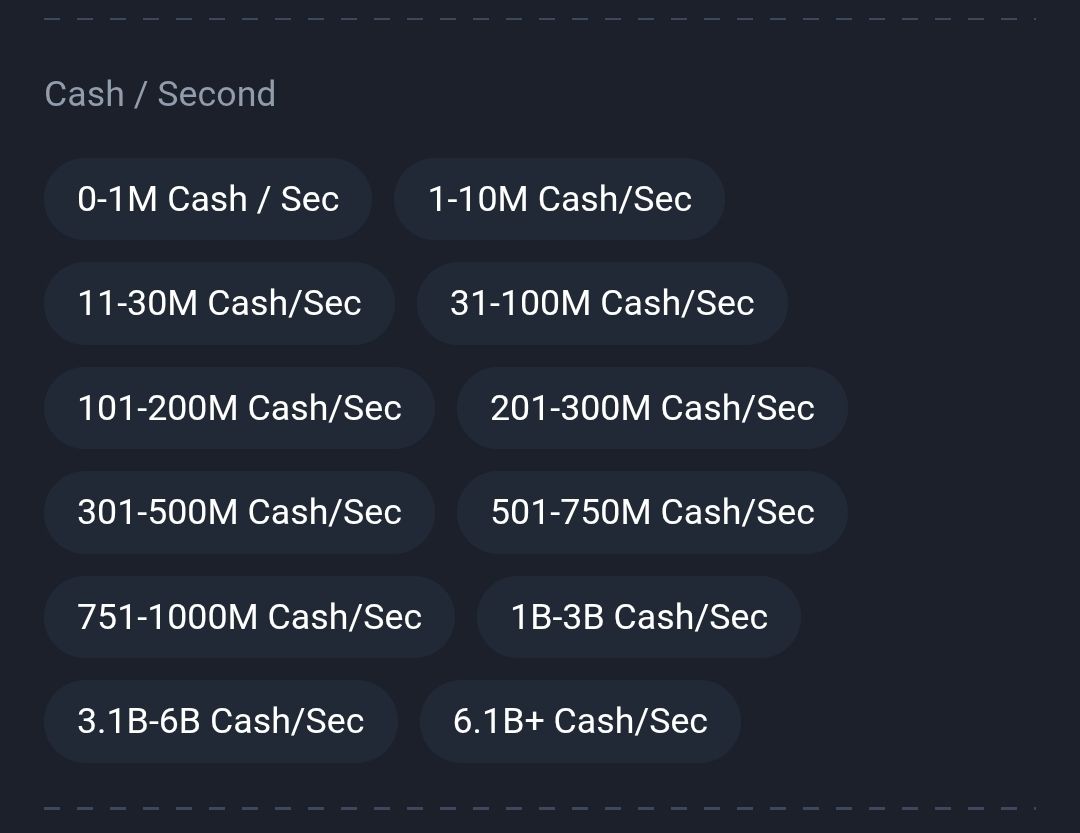Screen dimensions: 1080x833
Task: Pick the 31-100M Cash/Sec chip
Action: coord(602,303)
